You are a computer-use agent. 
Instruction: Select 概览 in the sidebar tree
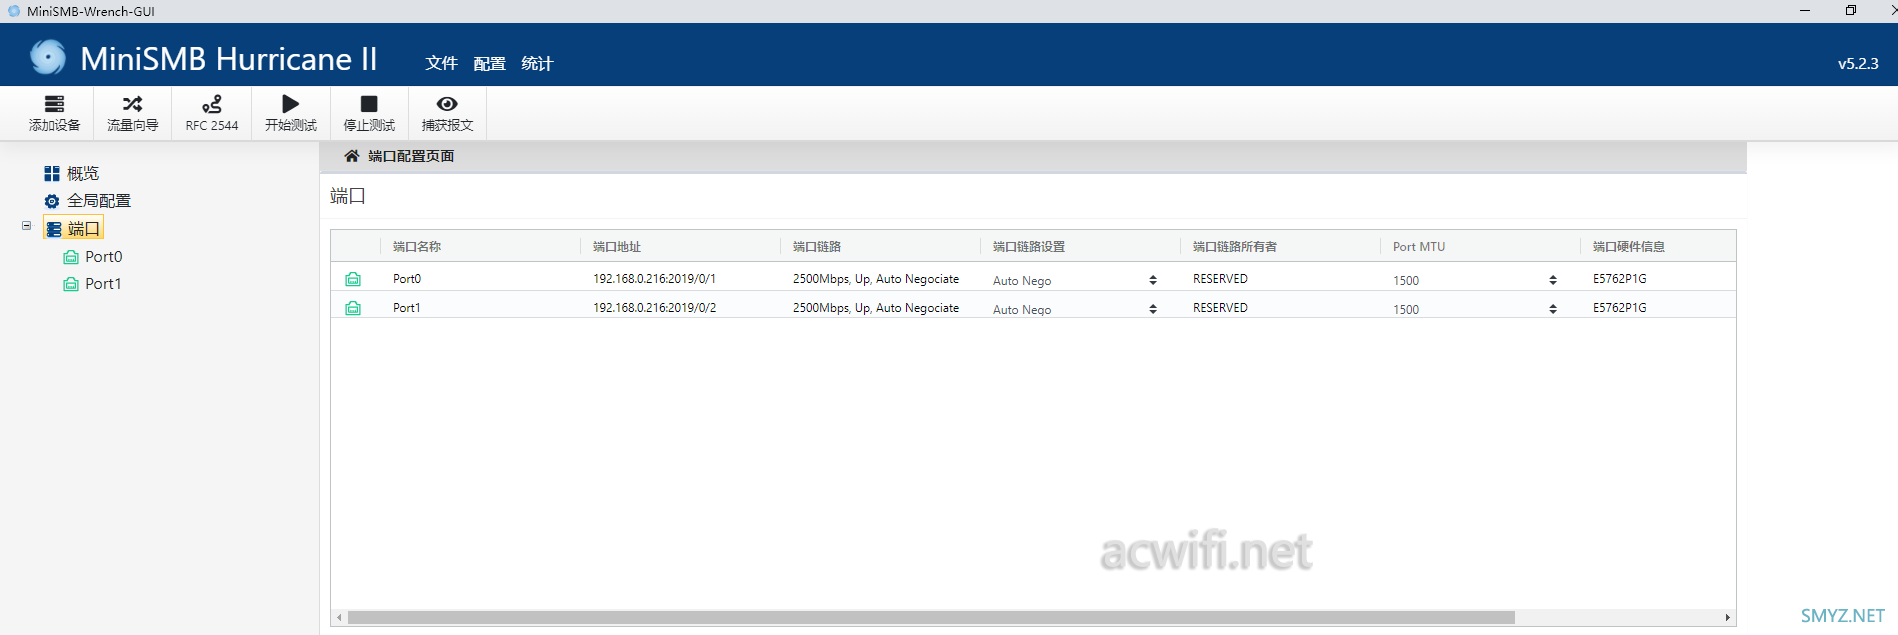[x=83, y=173]
